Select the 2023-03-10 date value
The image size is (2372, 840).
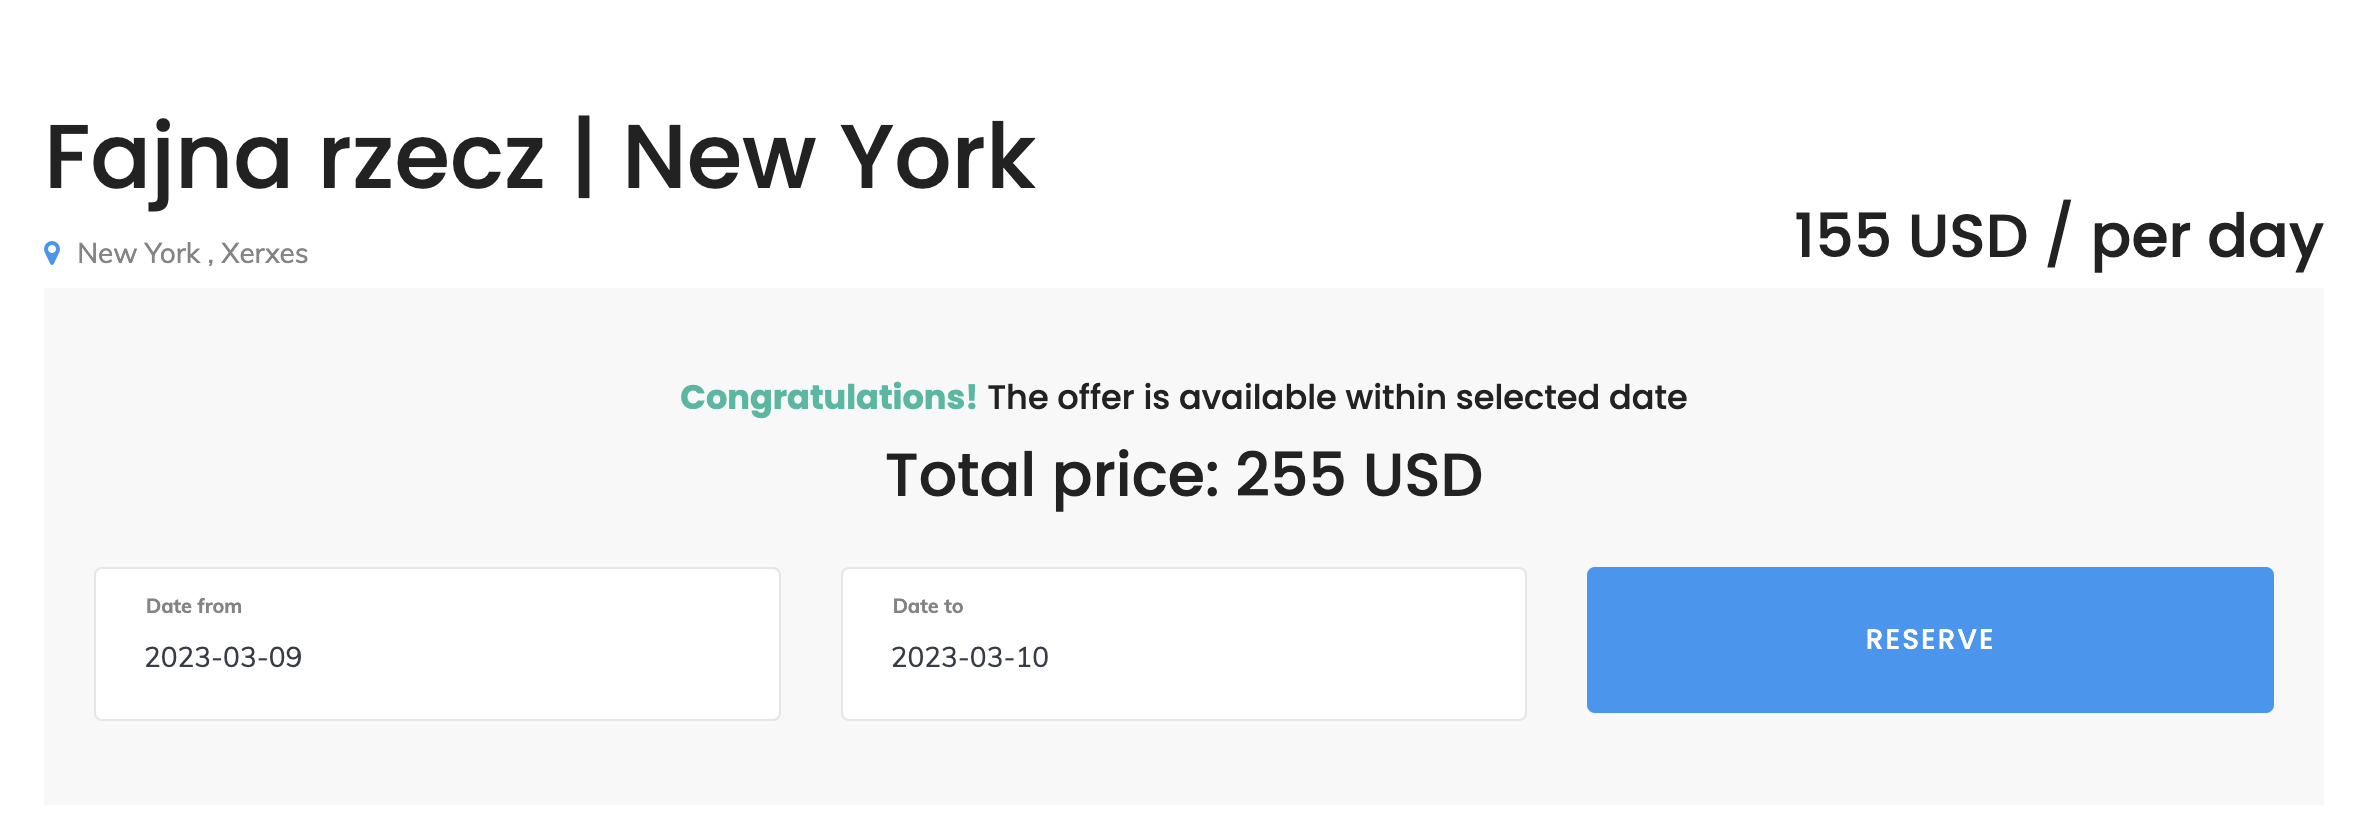coord(970,657)
